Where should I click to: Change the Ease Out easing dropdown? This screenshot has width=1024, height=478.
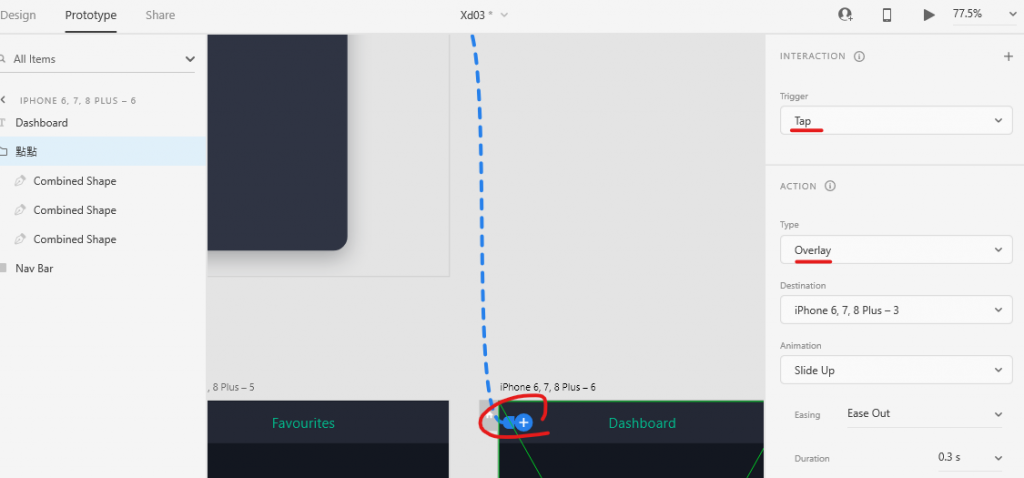point(924,413)
